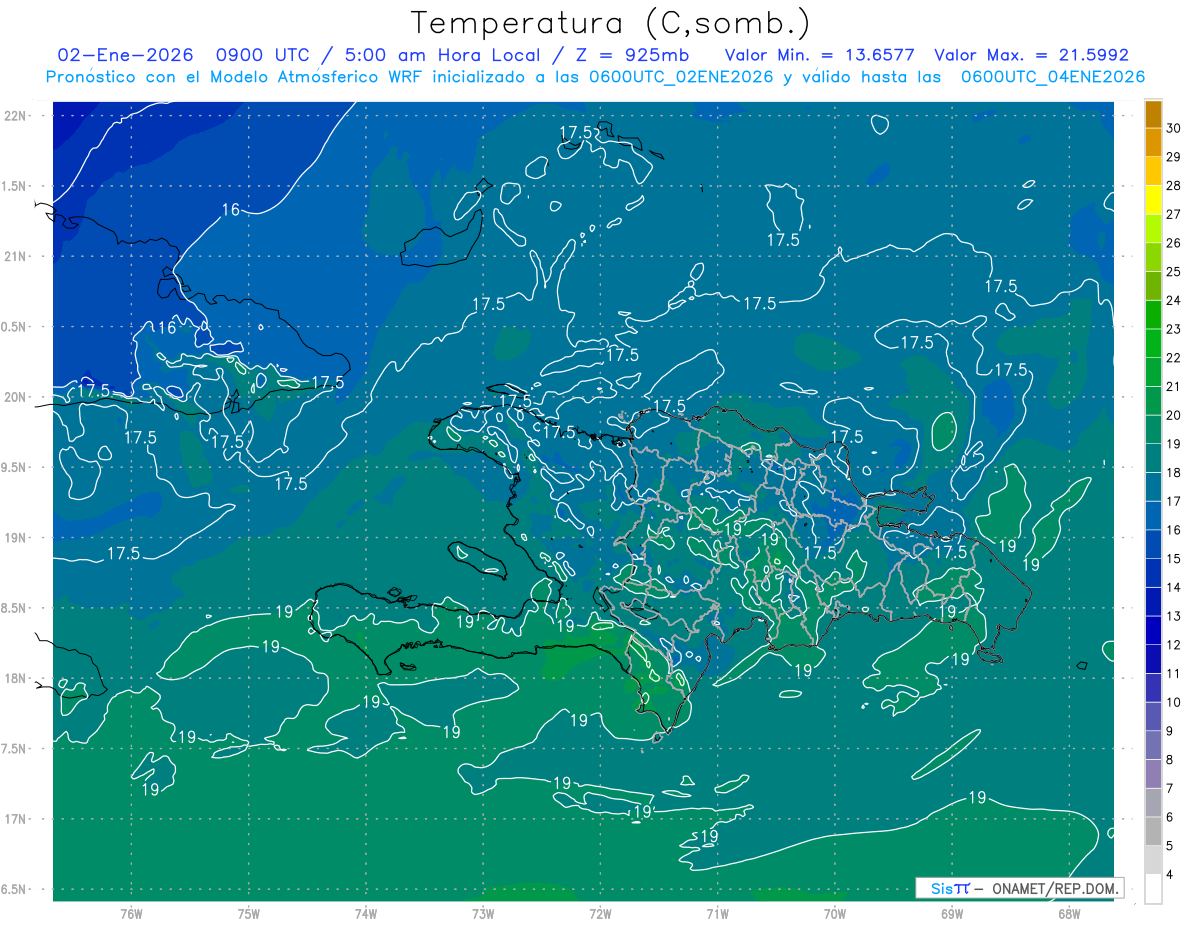Click the teal legend swatch between 18 and 19
The width and height of the screenshot is (1200, 927).
coord(1153,458)
